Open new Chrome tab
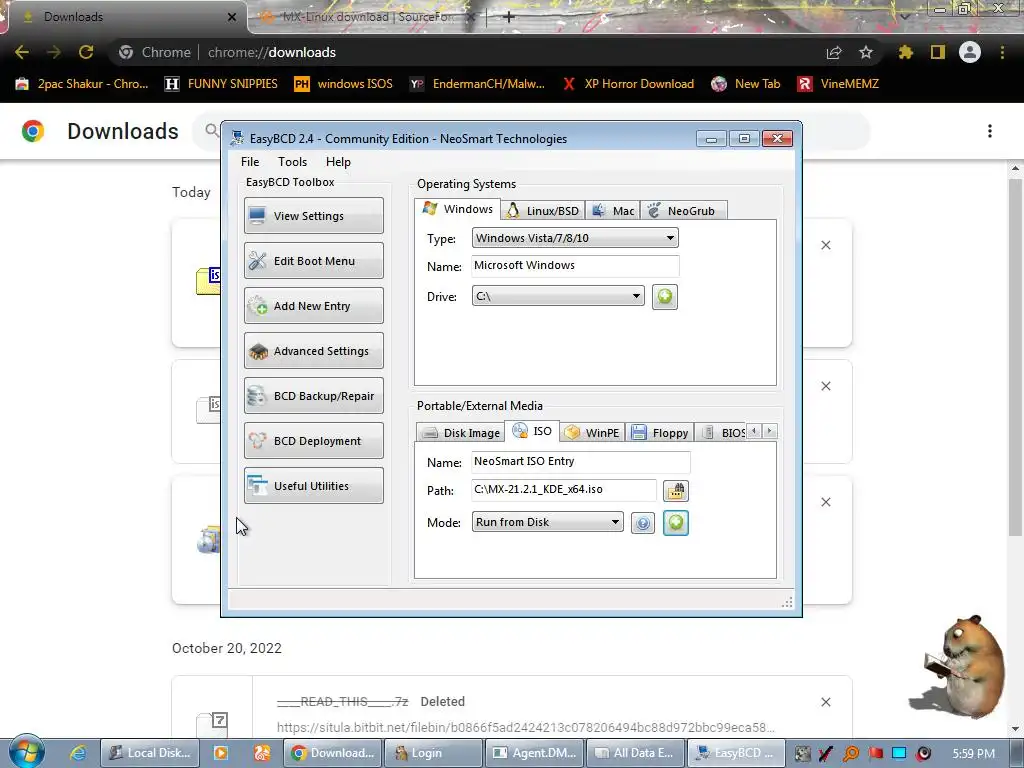Image resolution: width=1024 pixels, height=768 pixels. [509, 17]
